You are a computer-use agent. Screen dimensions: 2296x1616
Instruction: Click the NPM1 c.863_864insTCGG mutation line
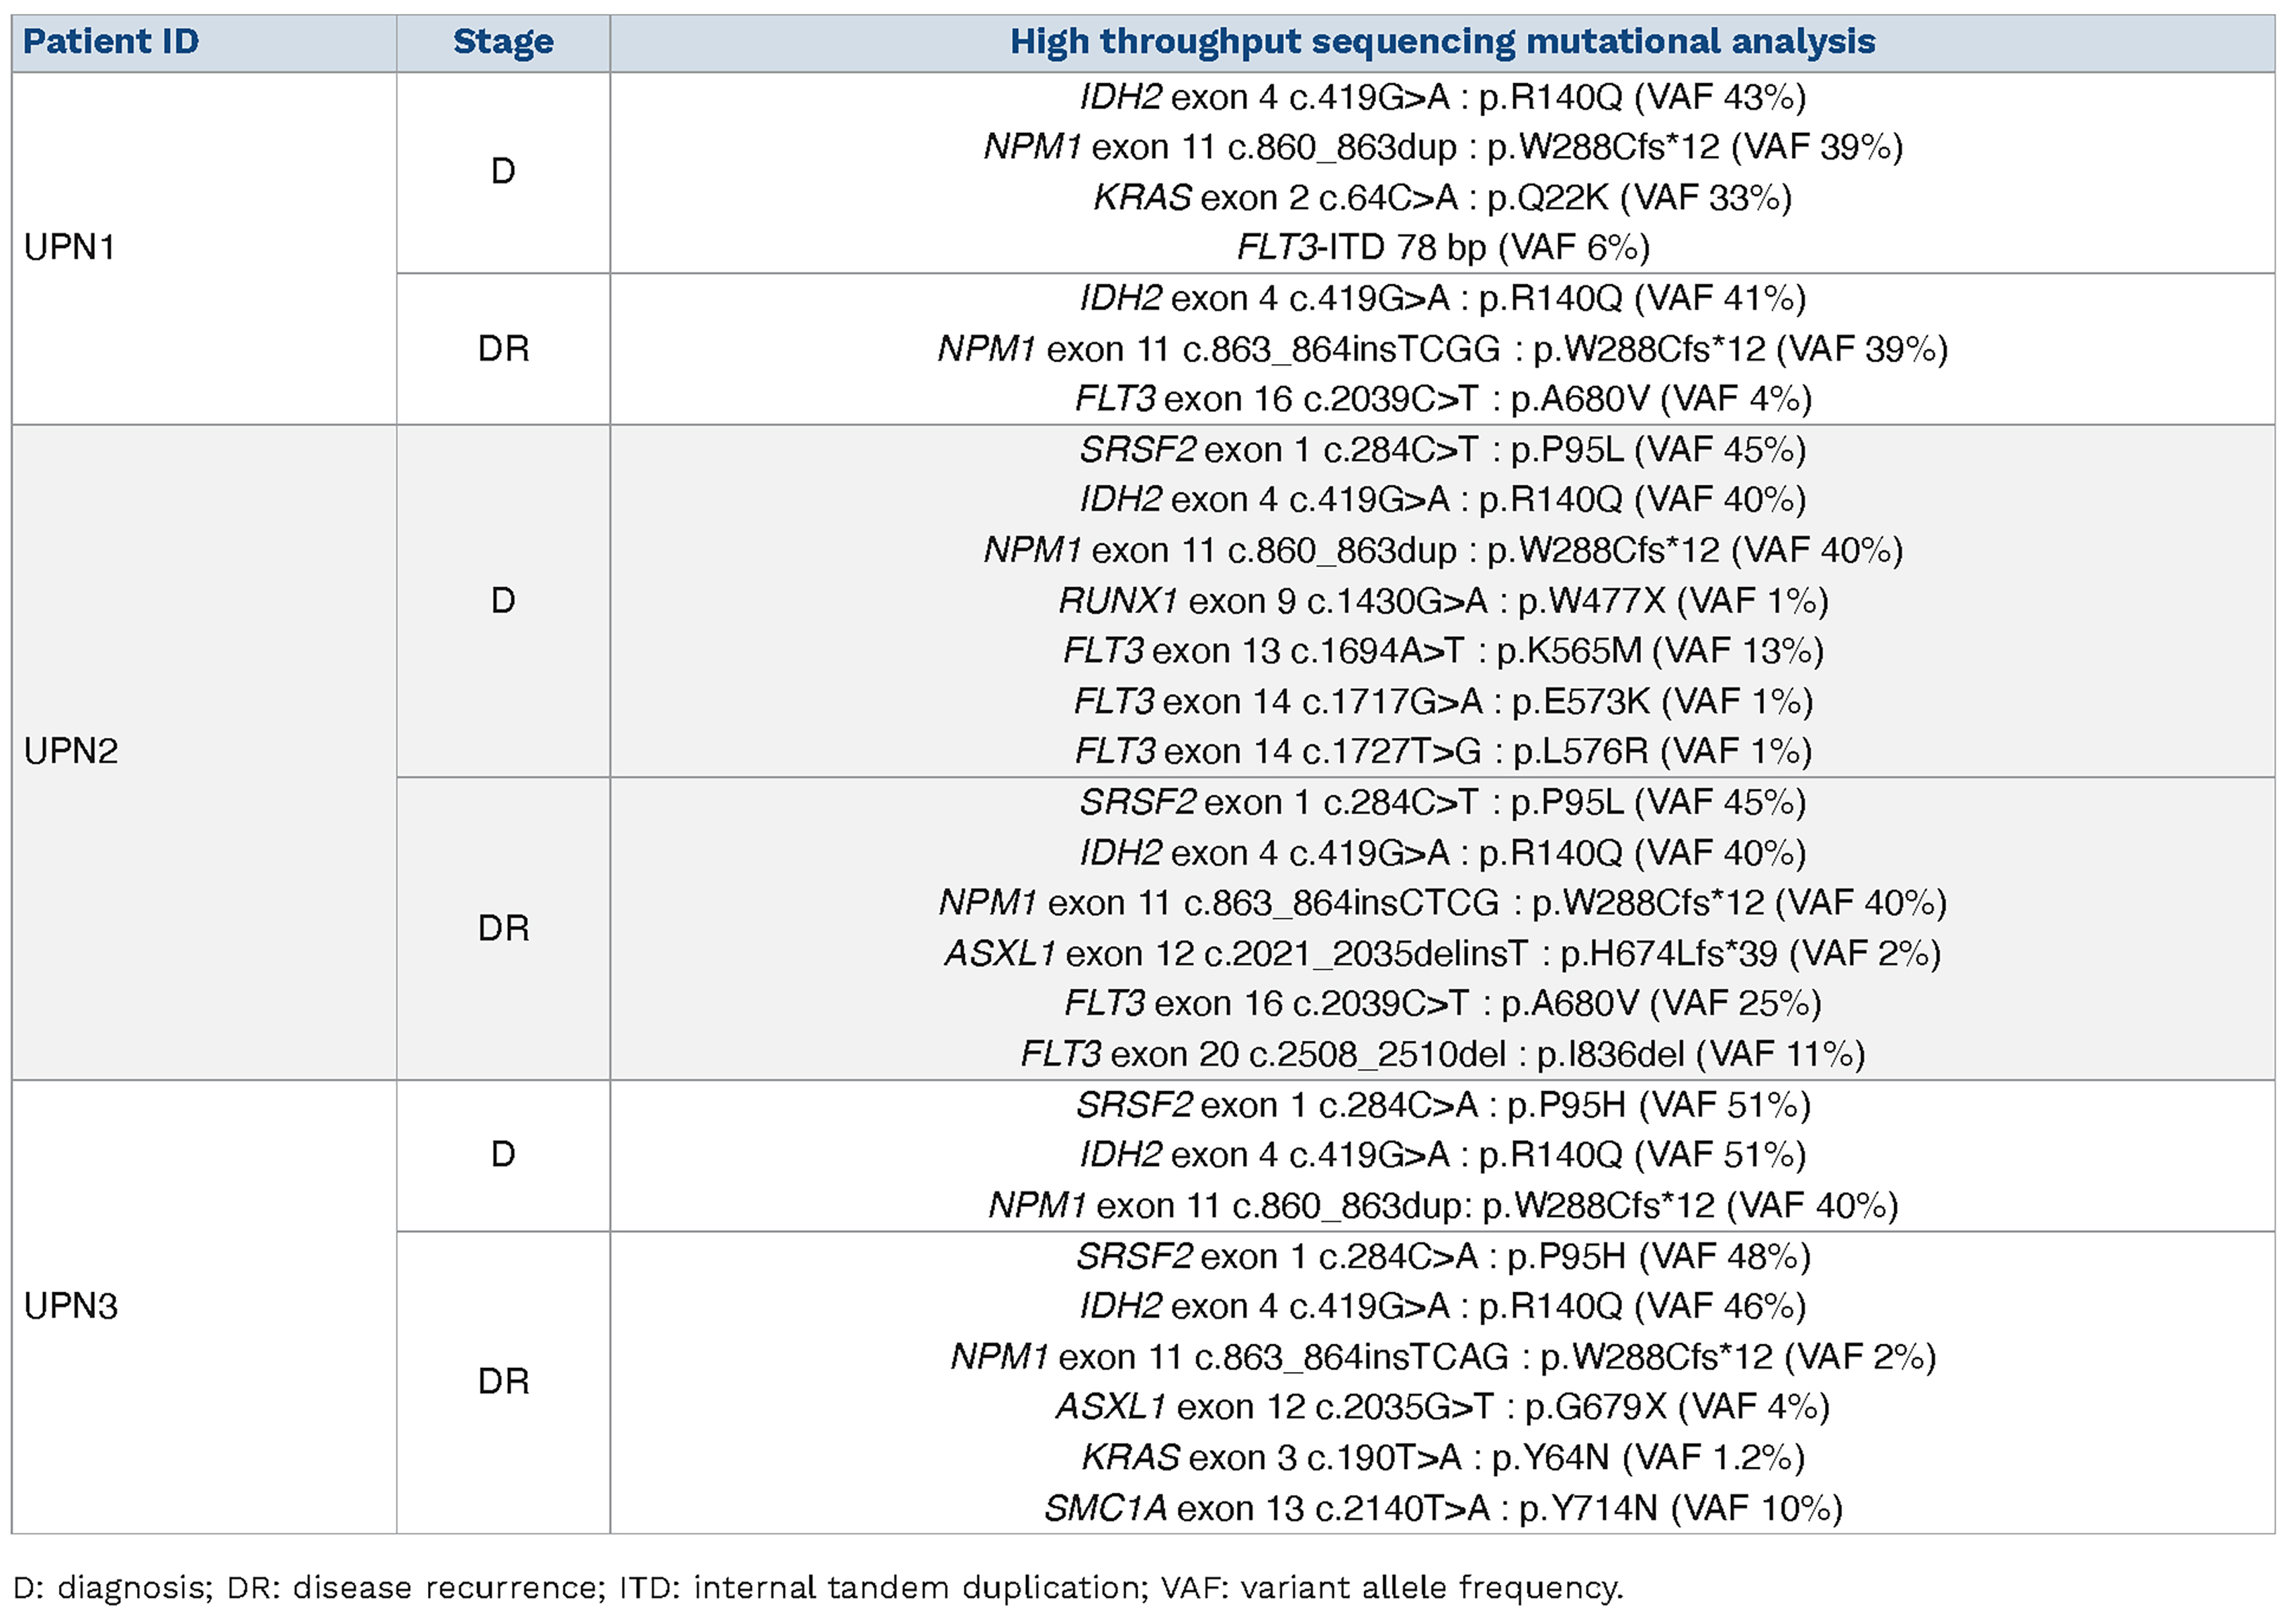pos(1442,349)
